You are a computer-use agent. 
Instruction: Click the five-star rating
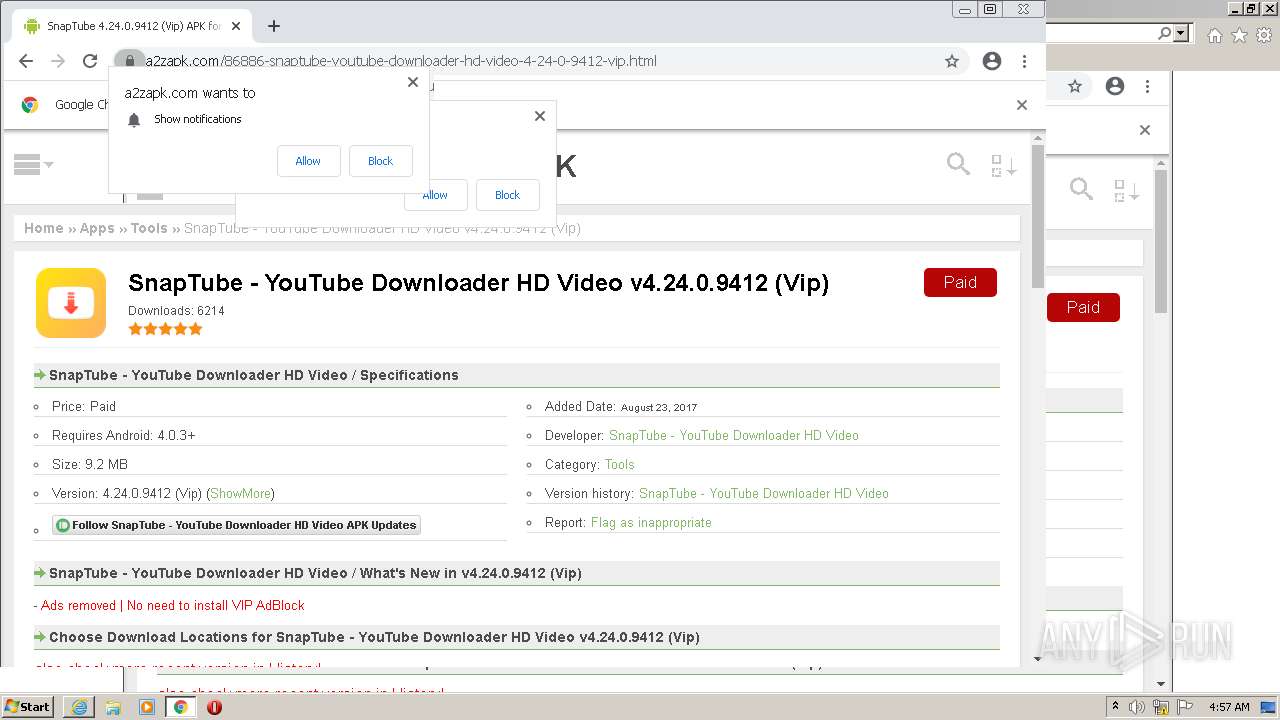pyautogui.click(x=165, y=329)
